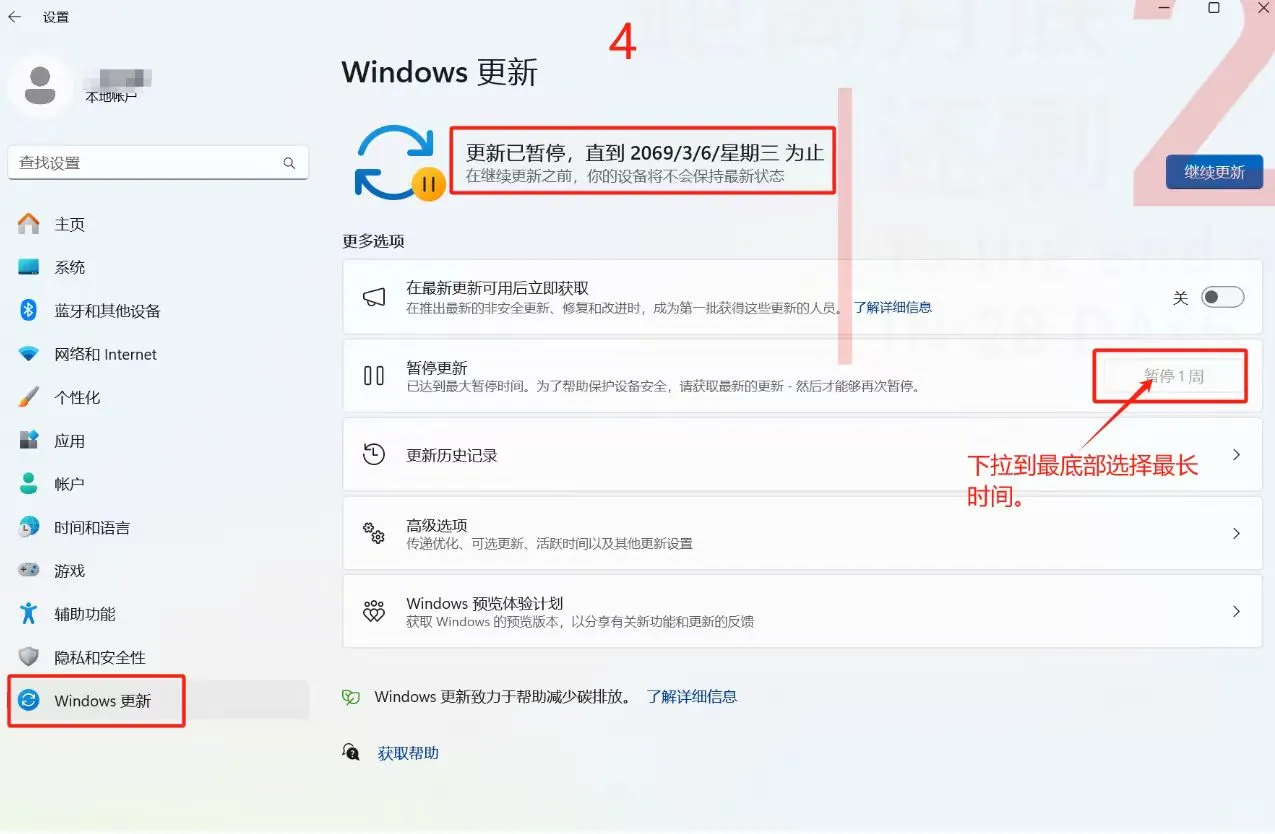The width and height of the screenshot is (1275, 834).
Task: Click the 个性化 paintbrush icon
Action: pyautogui.click(x=29, y=397)
